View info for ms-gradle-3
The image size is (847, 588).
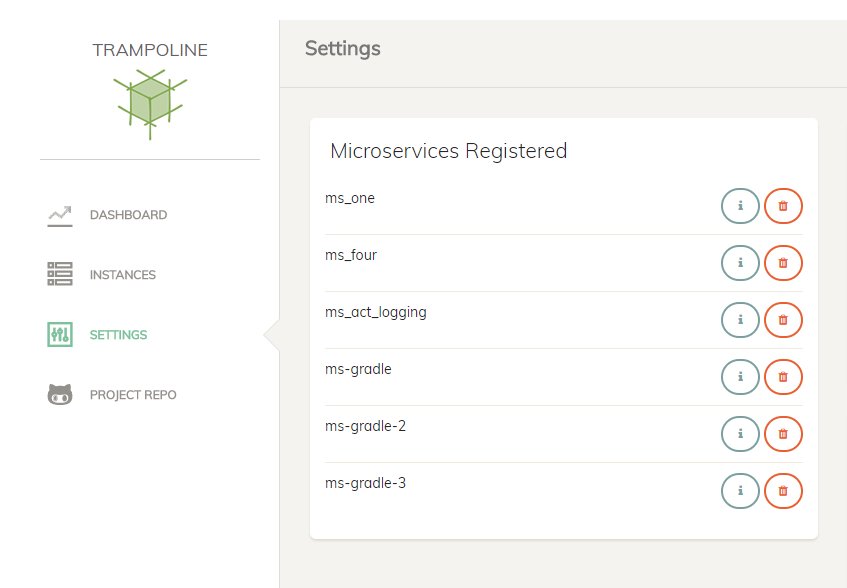(x=740, y=491)
